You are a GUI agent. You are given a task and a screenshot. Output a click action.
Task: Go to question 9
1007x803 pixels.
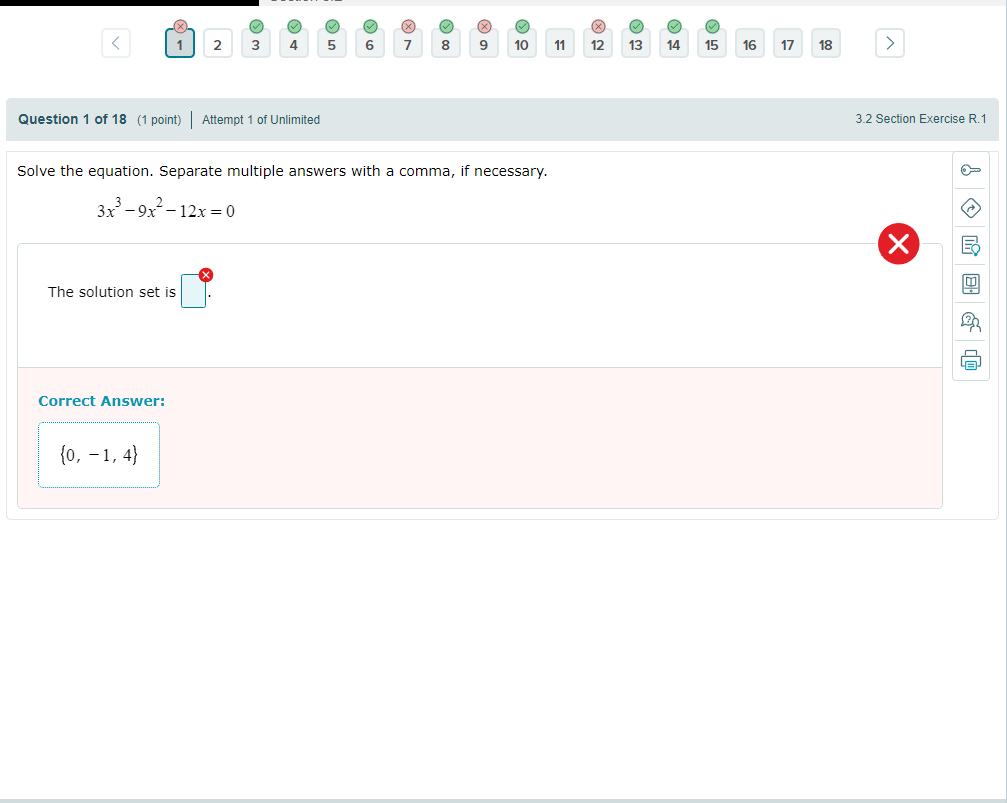(484, 44)
